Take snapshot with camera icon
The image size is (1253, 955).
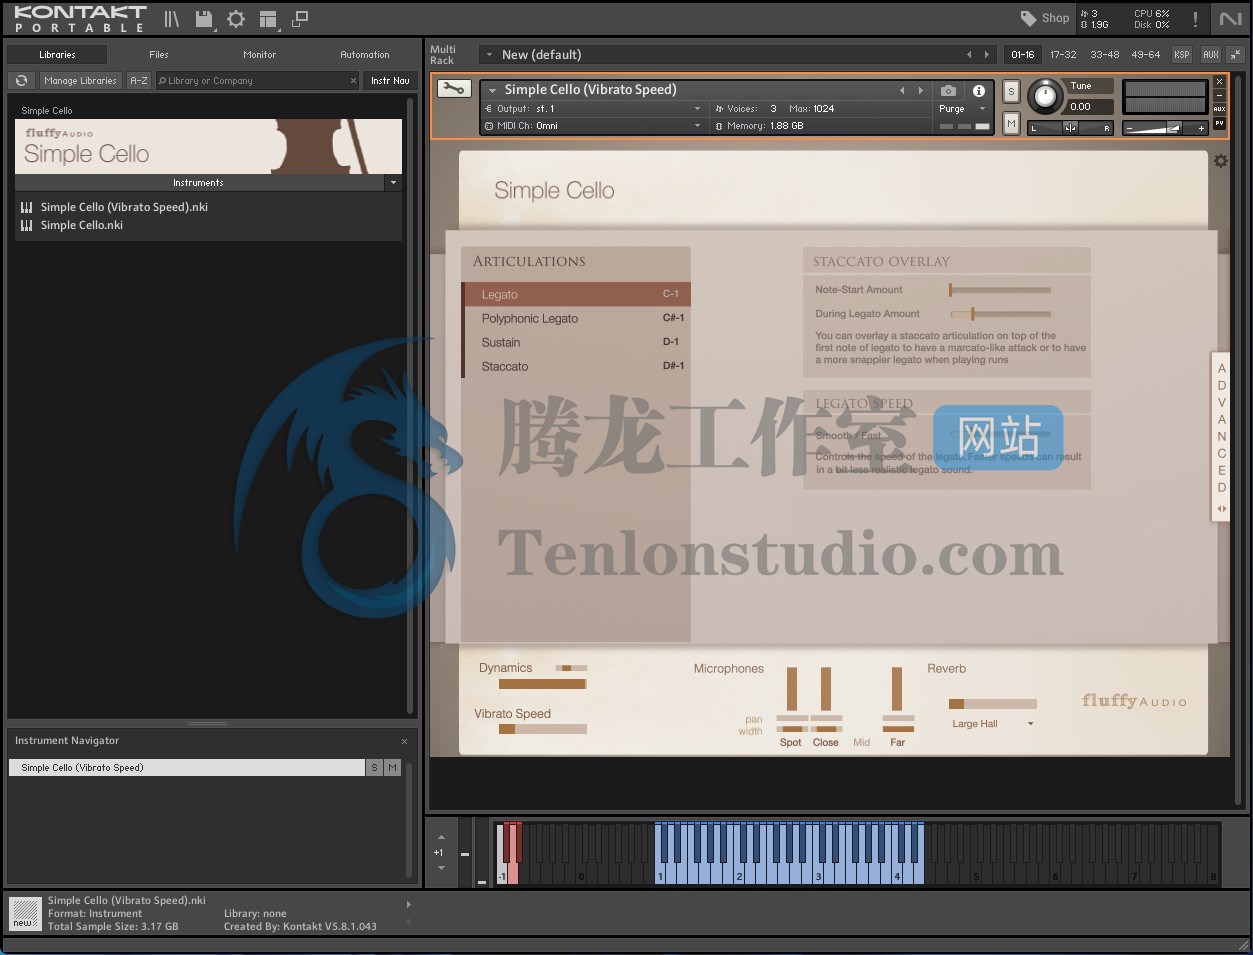point(949,91)
